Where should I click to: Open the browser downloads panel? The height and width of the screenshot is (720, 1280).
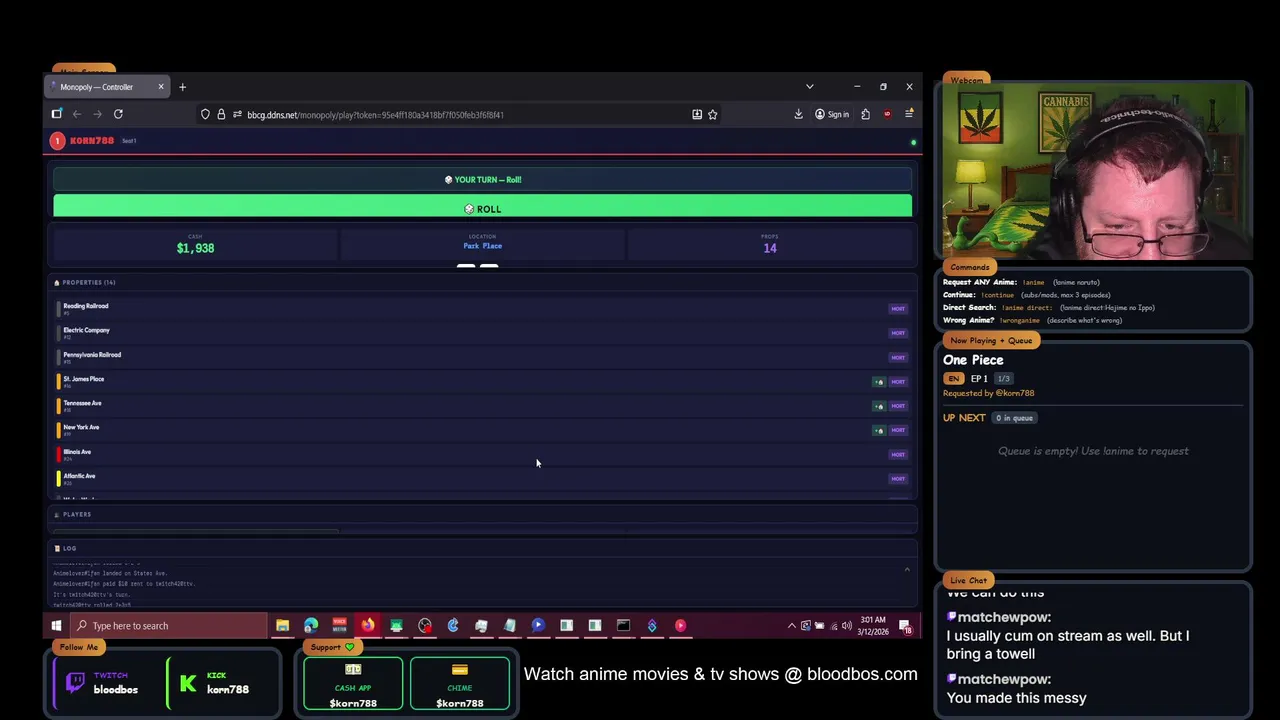[798, 114]
